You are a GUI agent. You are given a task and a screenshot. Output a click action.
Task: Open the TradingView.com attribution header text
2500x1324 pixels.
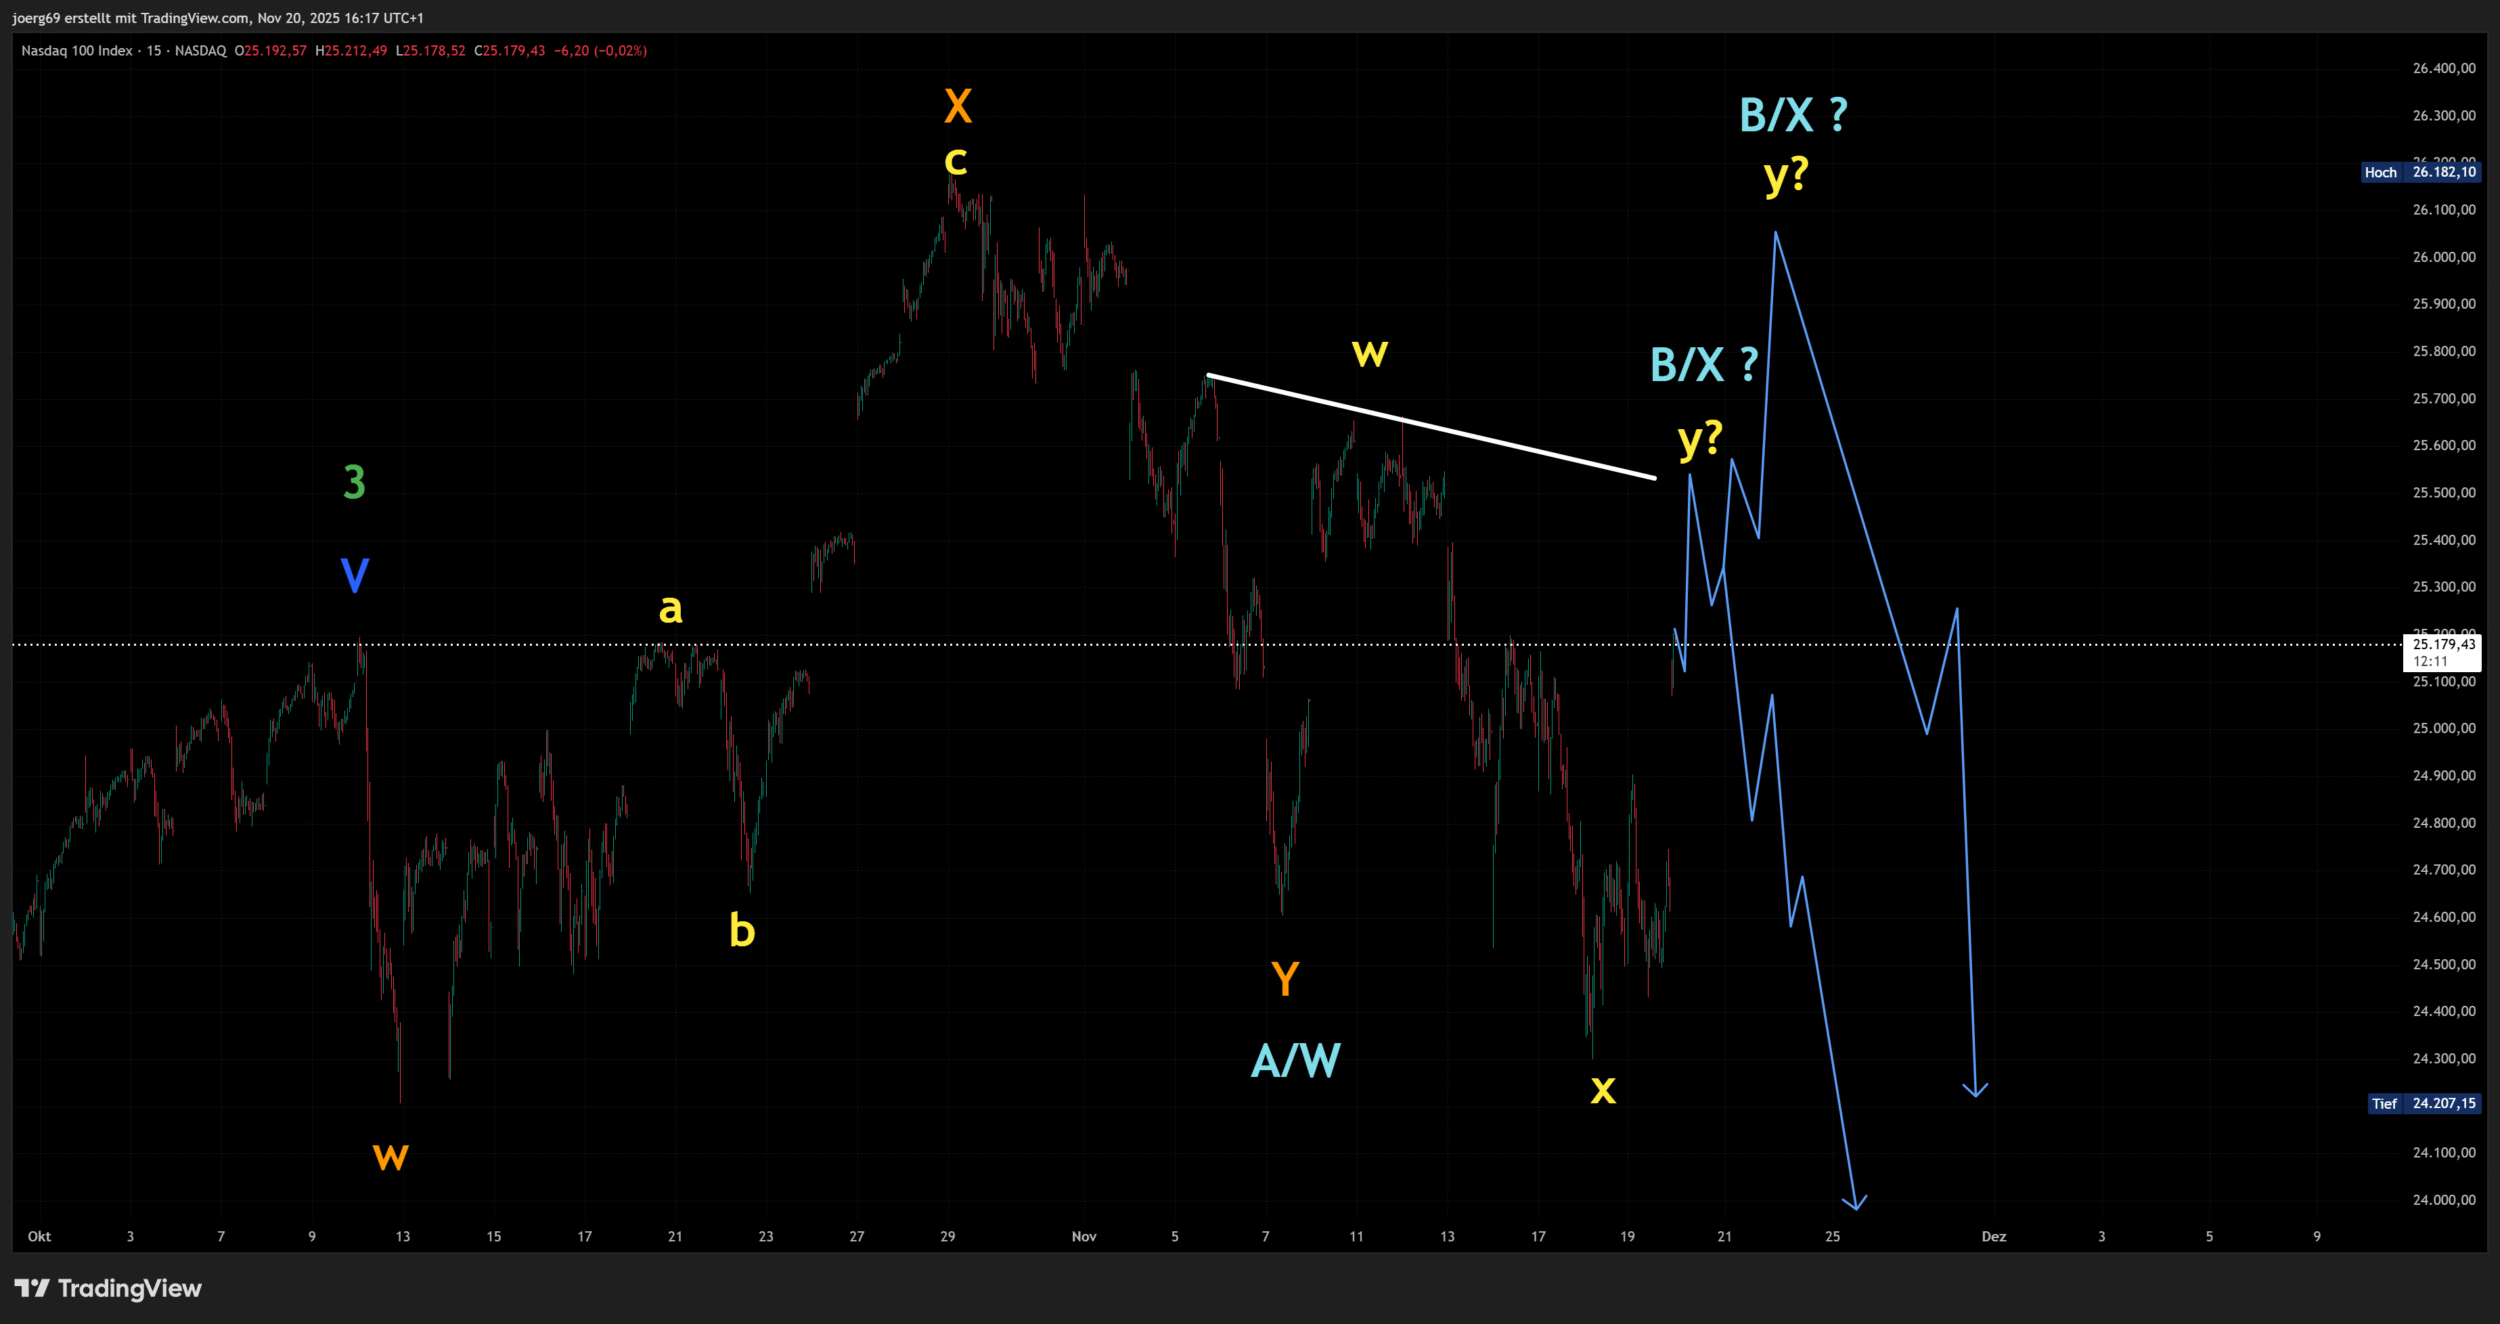218,18
